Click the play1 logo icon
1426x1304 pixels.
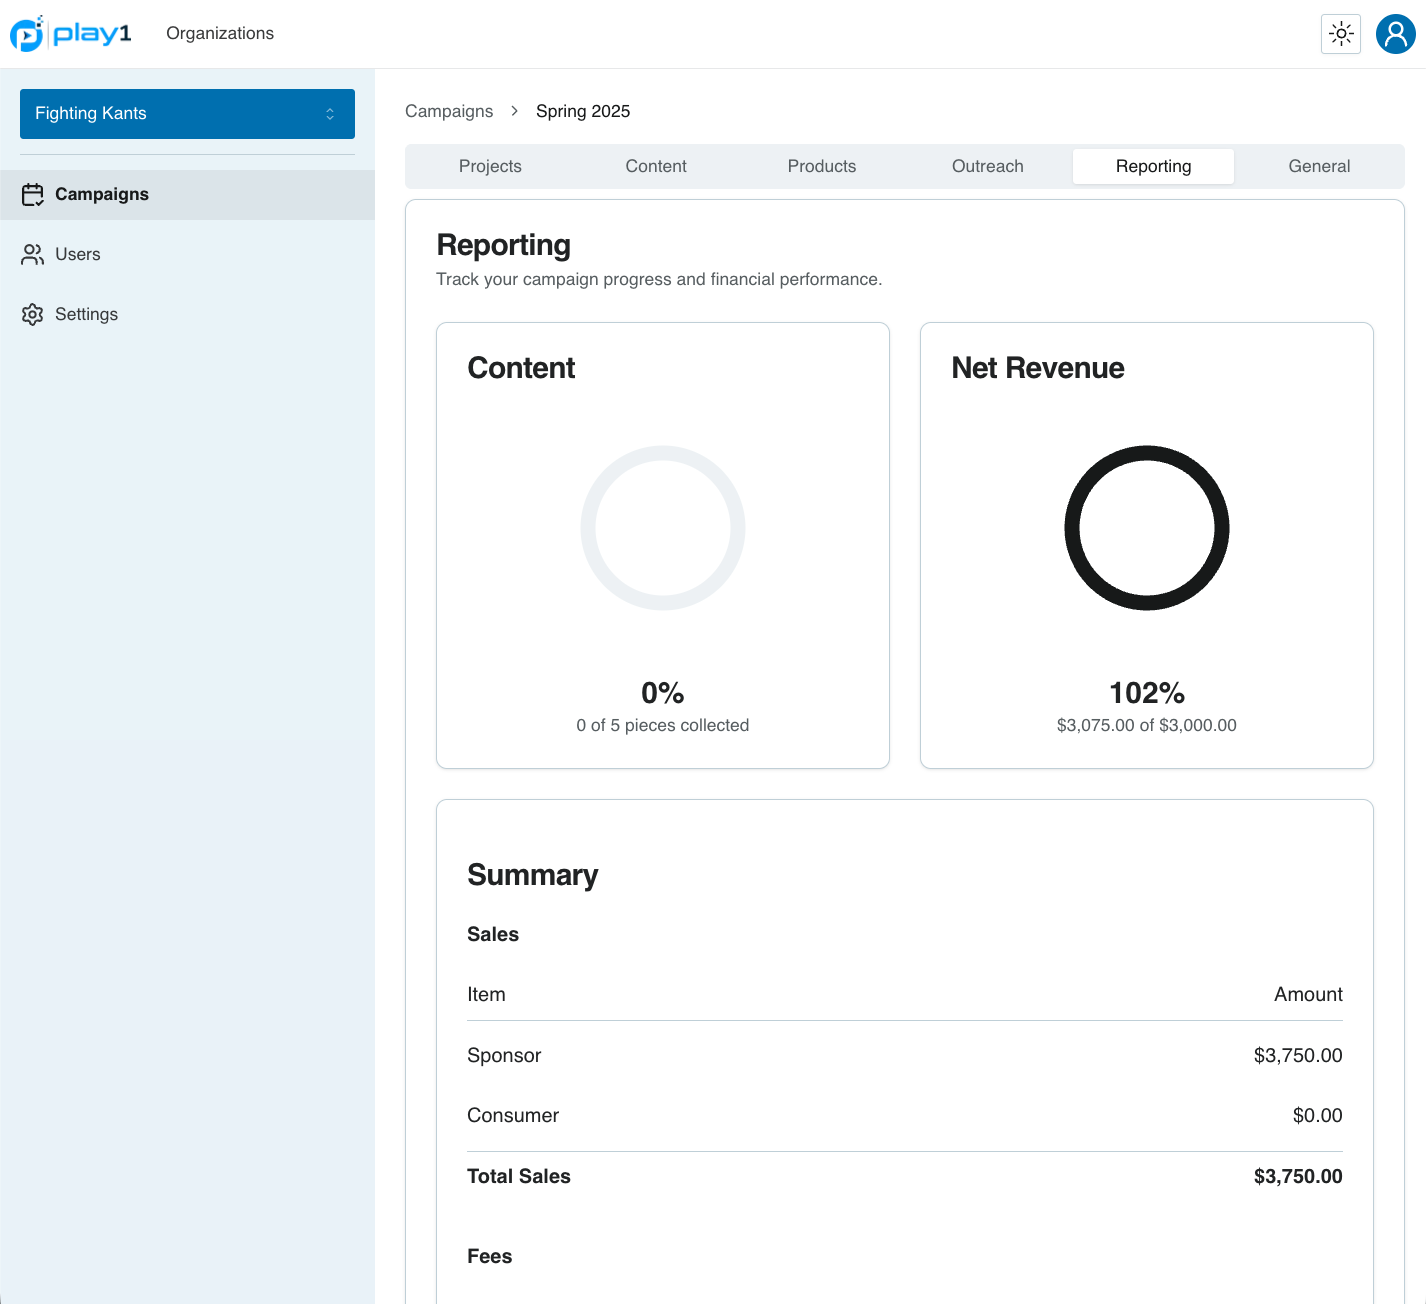tap(28, 33)
